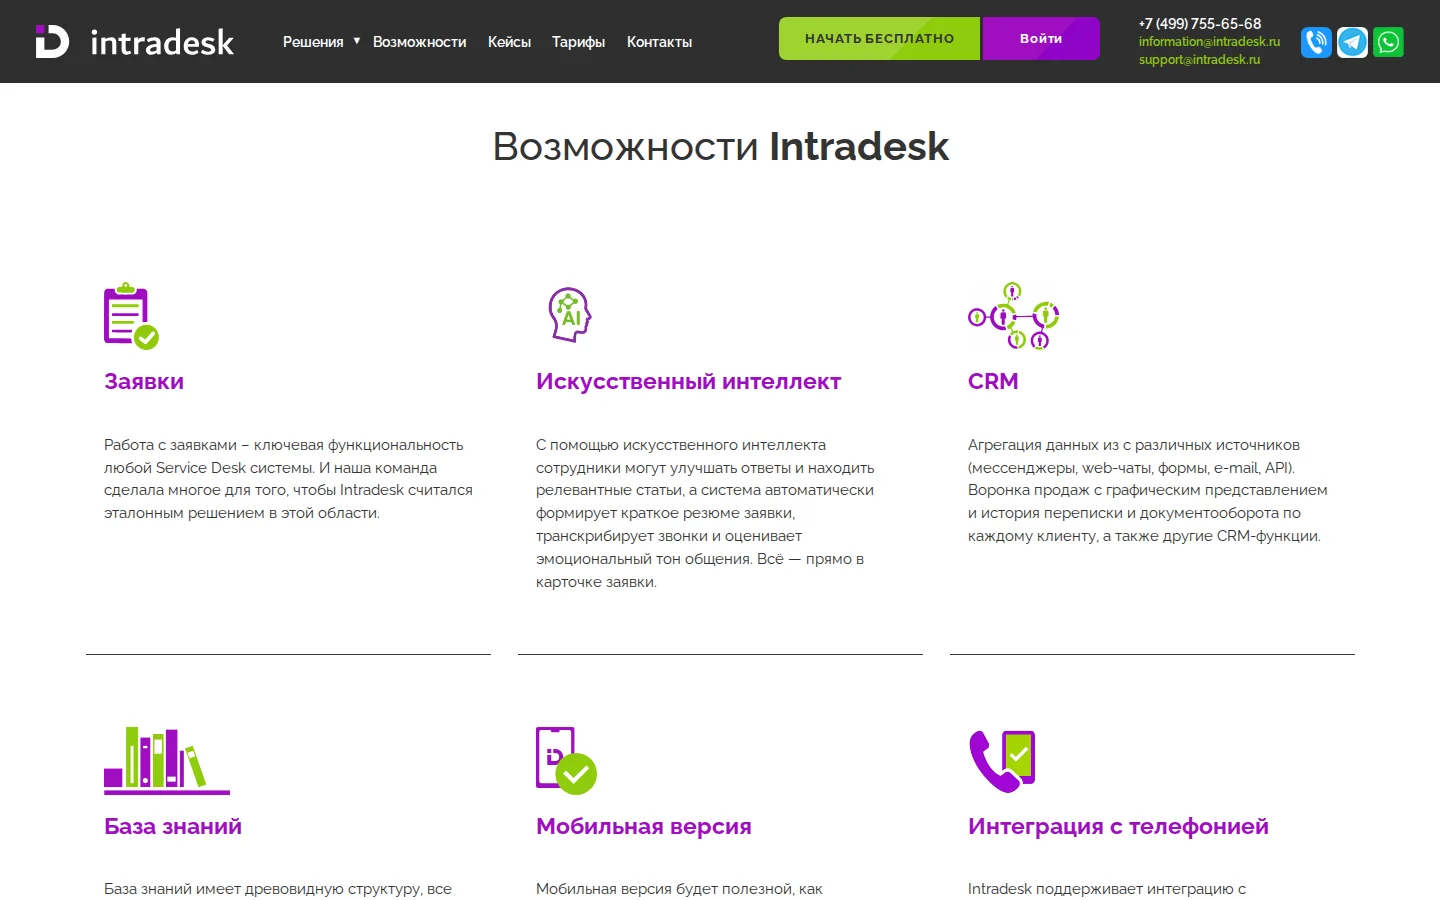Click text 'База знаний имеет древовидную структуру'
The height and width of the screenshot is (900, 1440).
pos(263,889)
